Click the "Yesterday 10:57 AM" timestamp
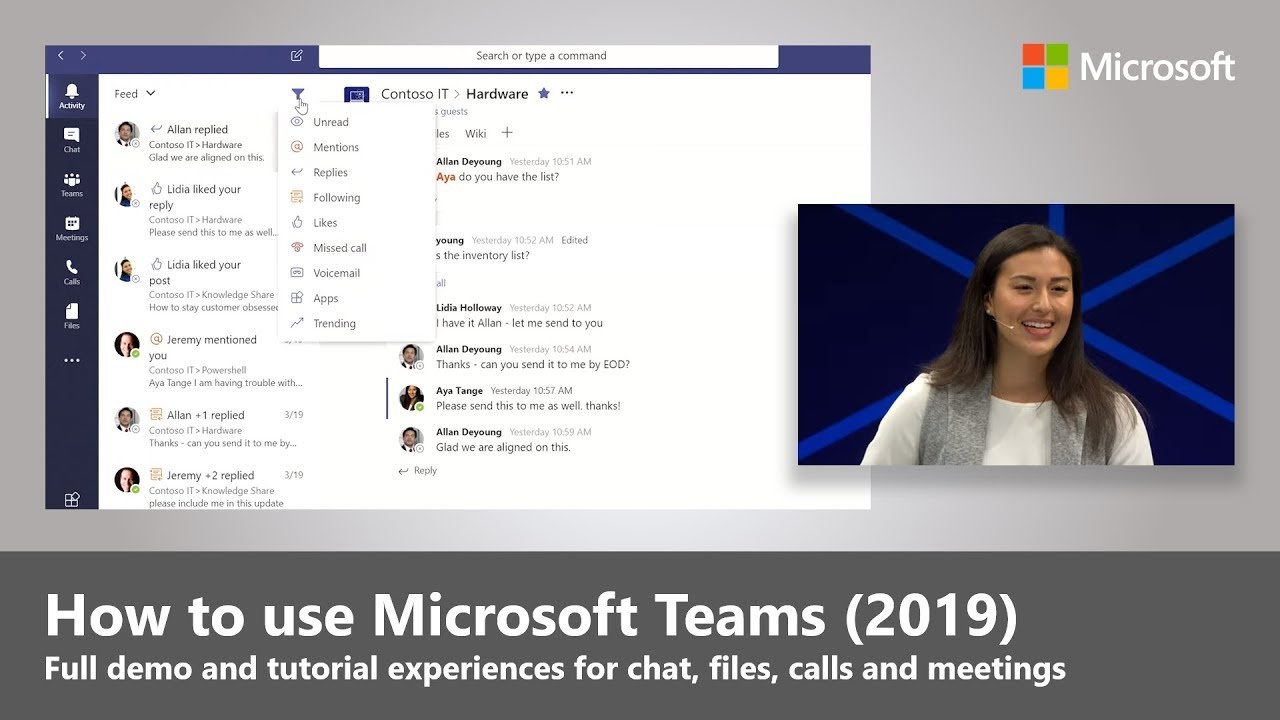 [531, 391]
